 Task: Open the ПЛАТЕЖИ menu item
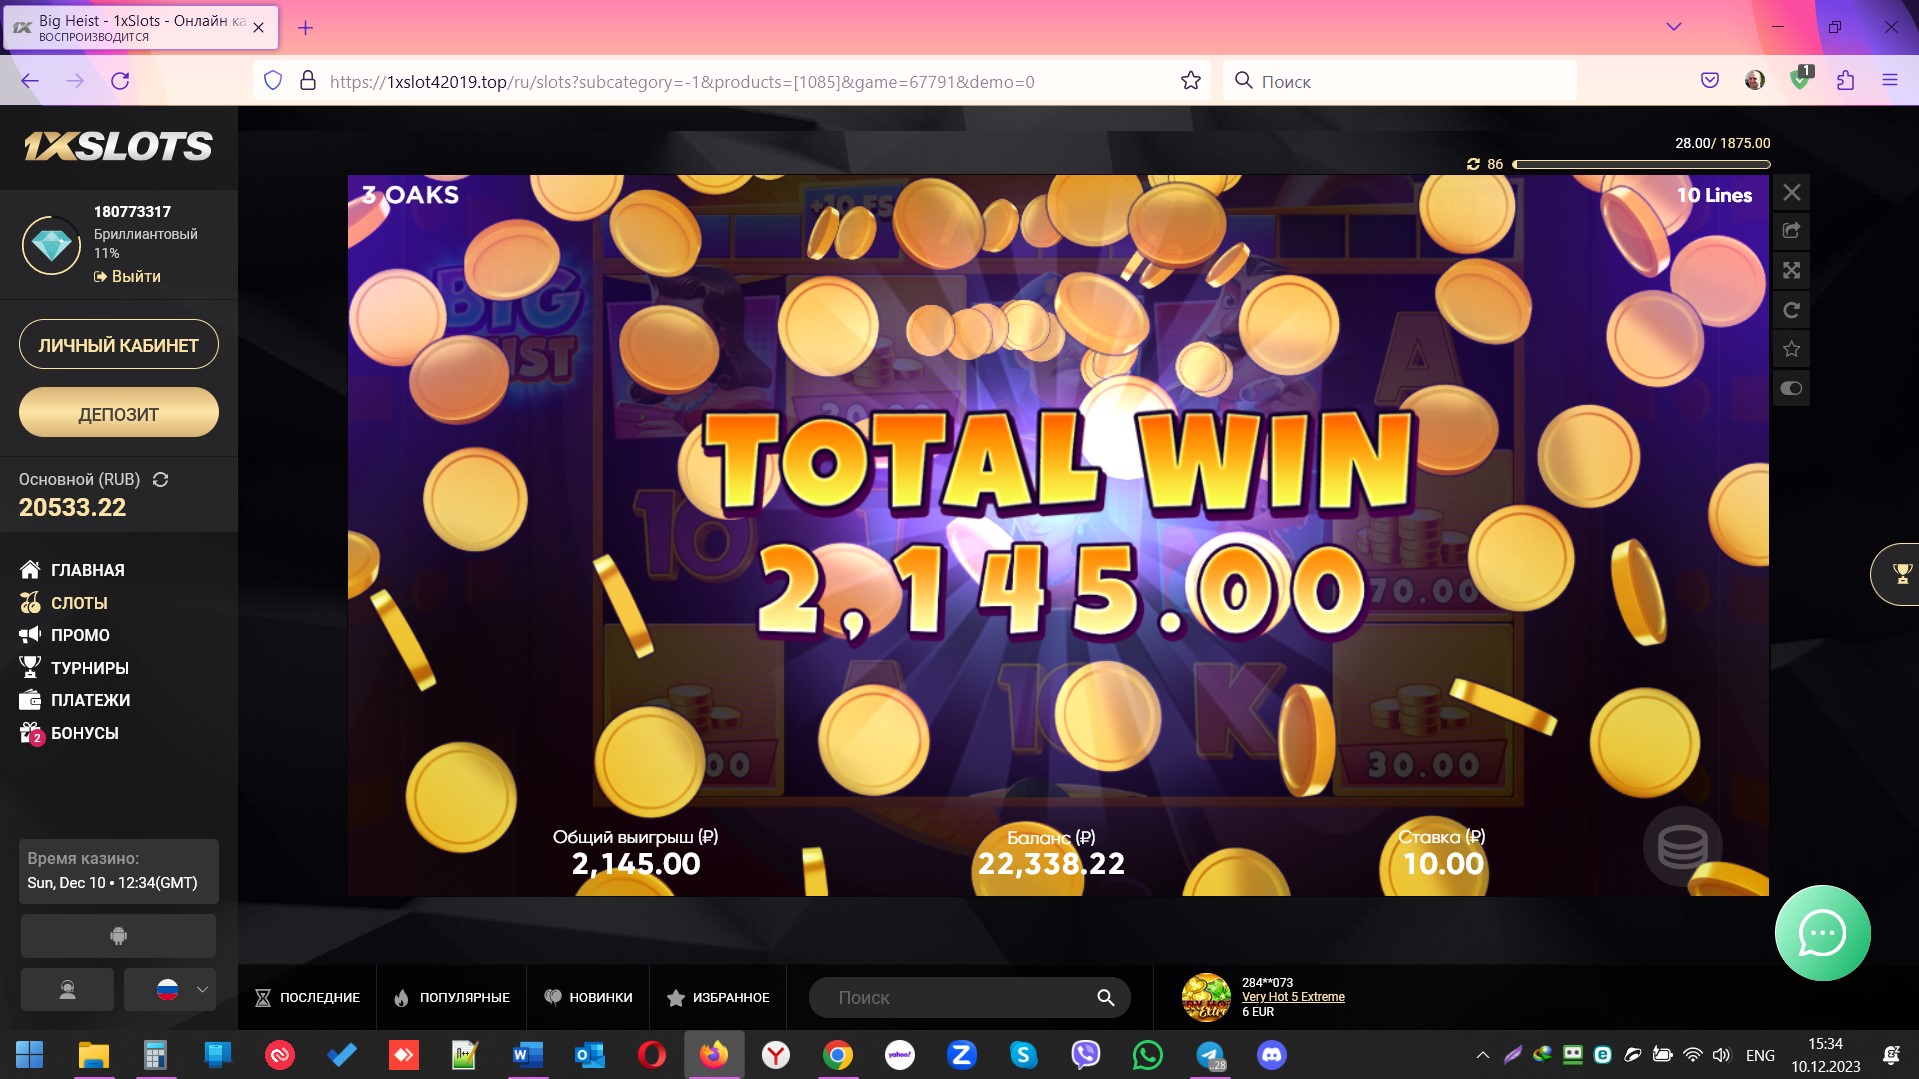pos(75,700)
